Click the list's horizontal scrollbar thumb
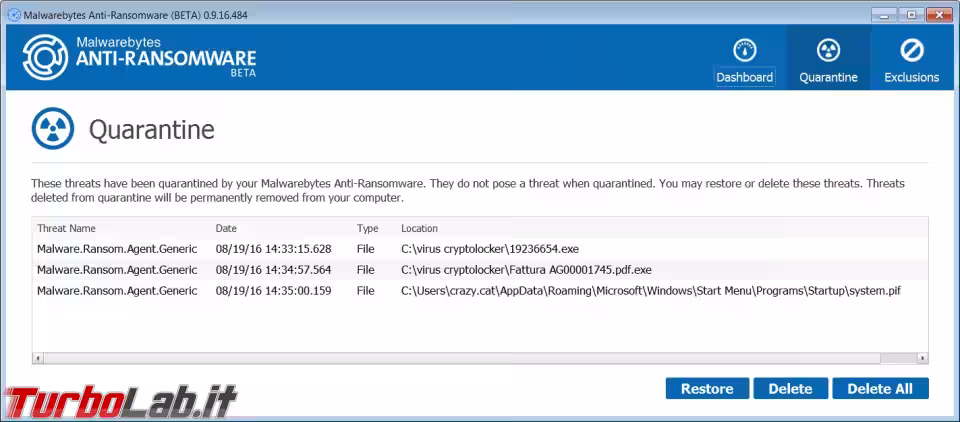This screenshot has width=960, height=422. tap(462, 358)
